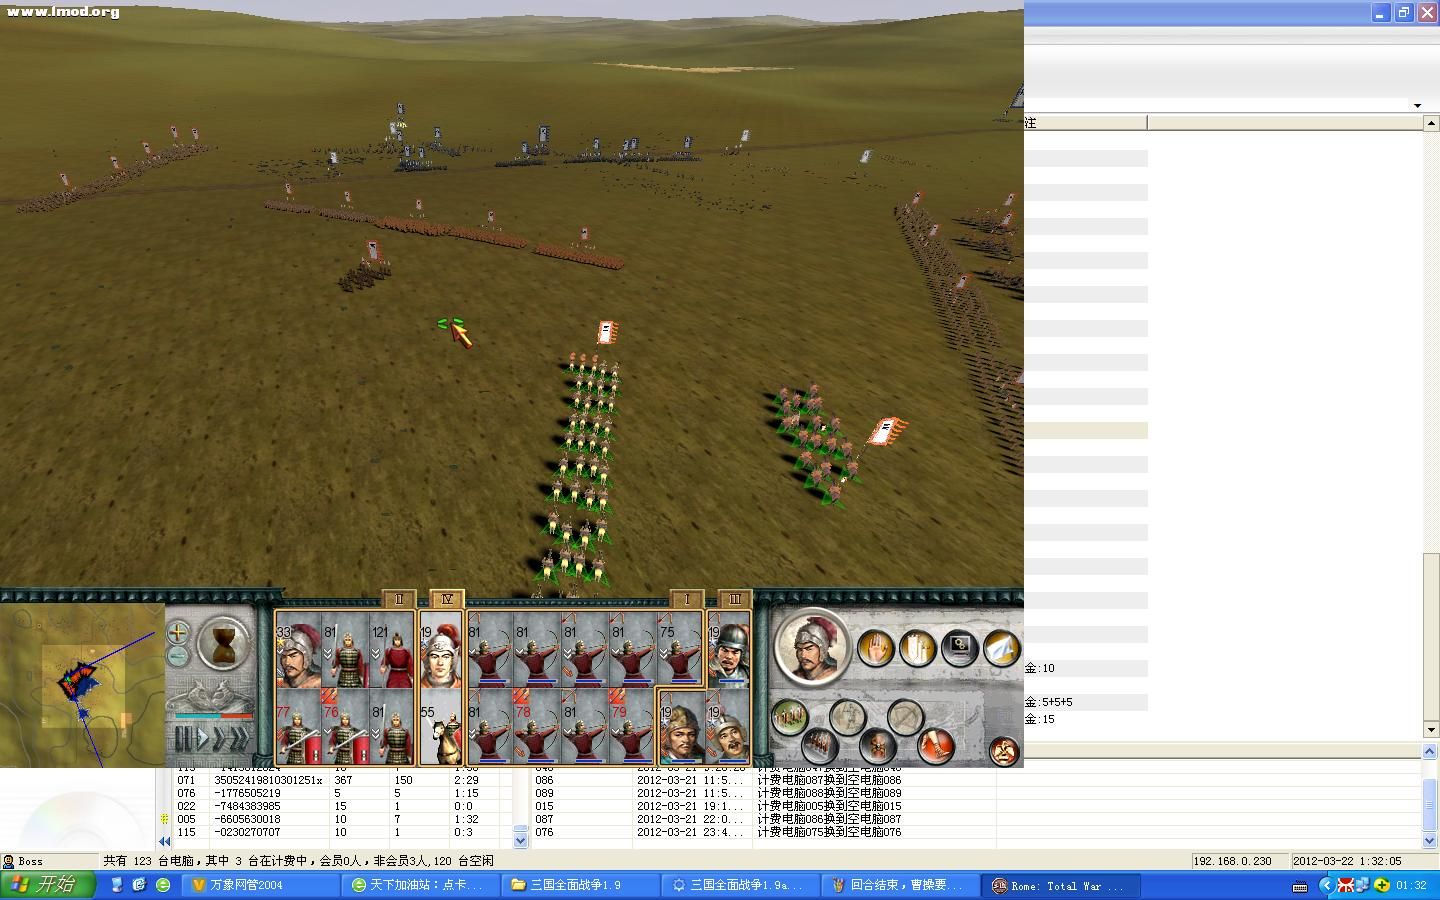Zoom in minimap with plus button
The height and width of the screenshot is (900, 1440).
[178, 632]
